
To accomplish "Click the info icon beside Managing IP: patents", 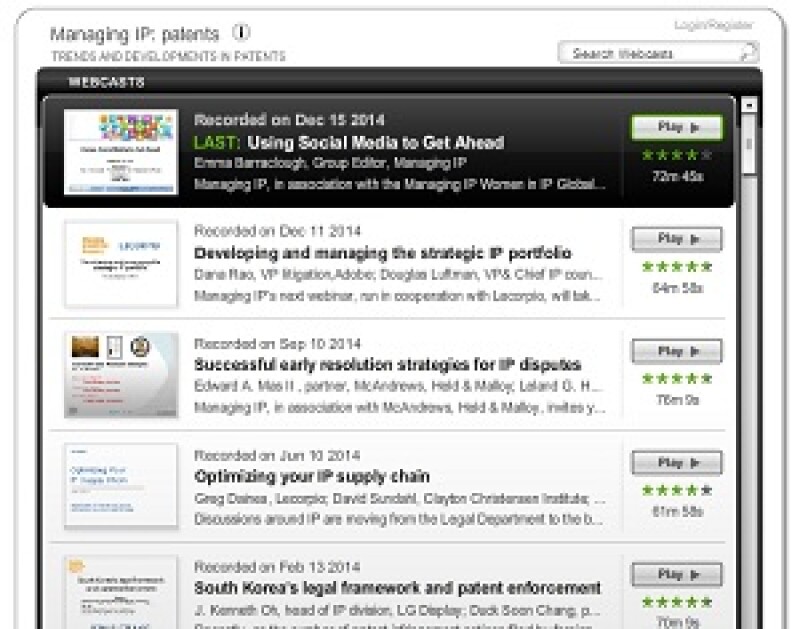I will click(241, 33).
